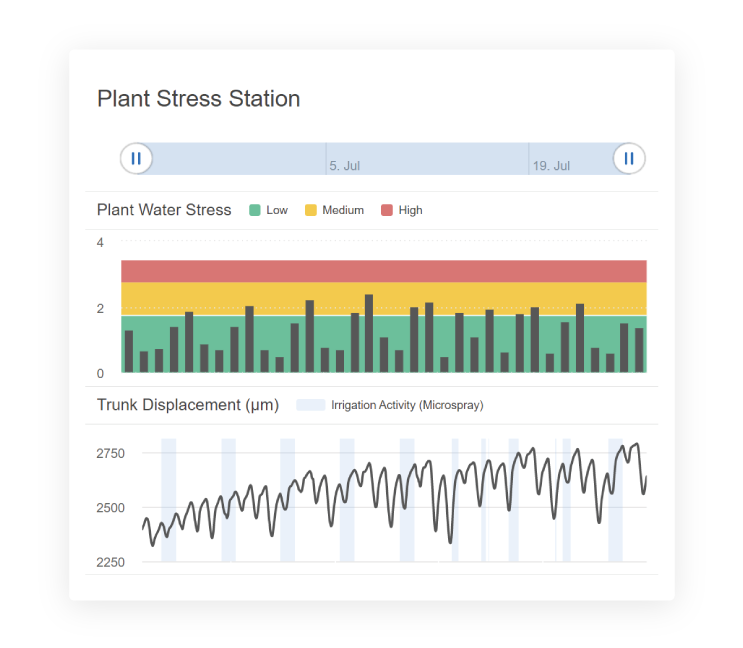This screenshot has width=743, height=648.
Task: Click the red High legend swatch
Action: pos(387,210)
